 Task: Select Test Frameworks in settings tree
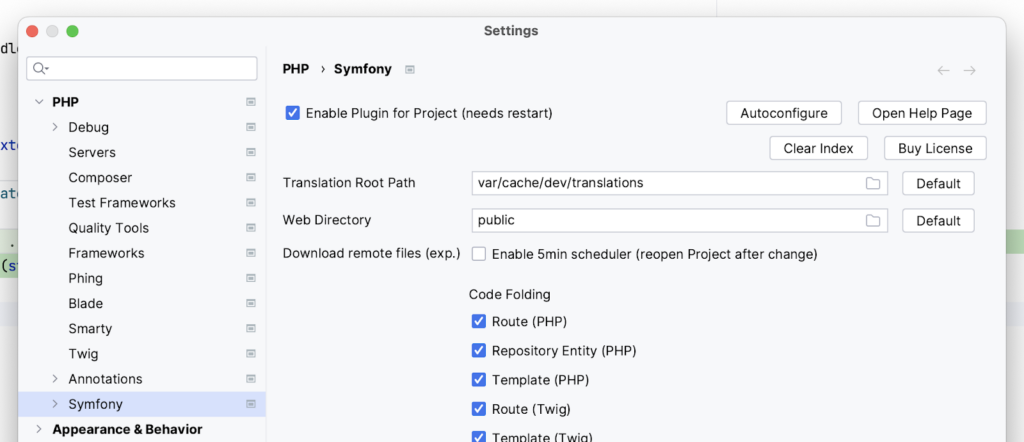pos(122,203)
